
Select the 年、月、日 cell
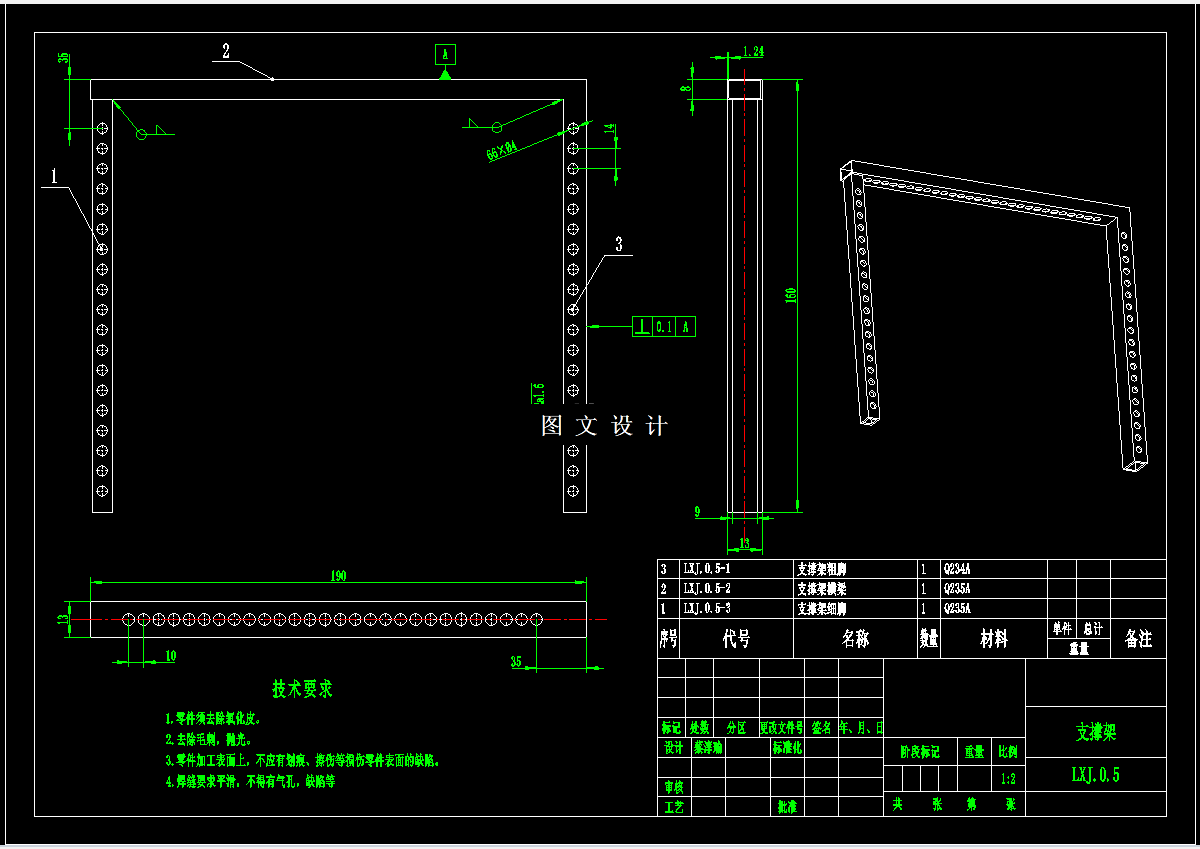861,728
